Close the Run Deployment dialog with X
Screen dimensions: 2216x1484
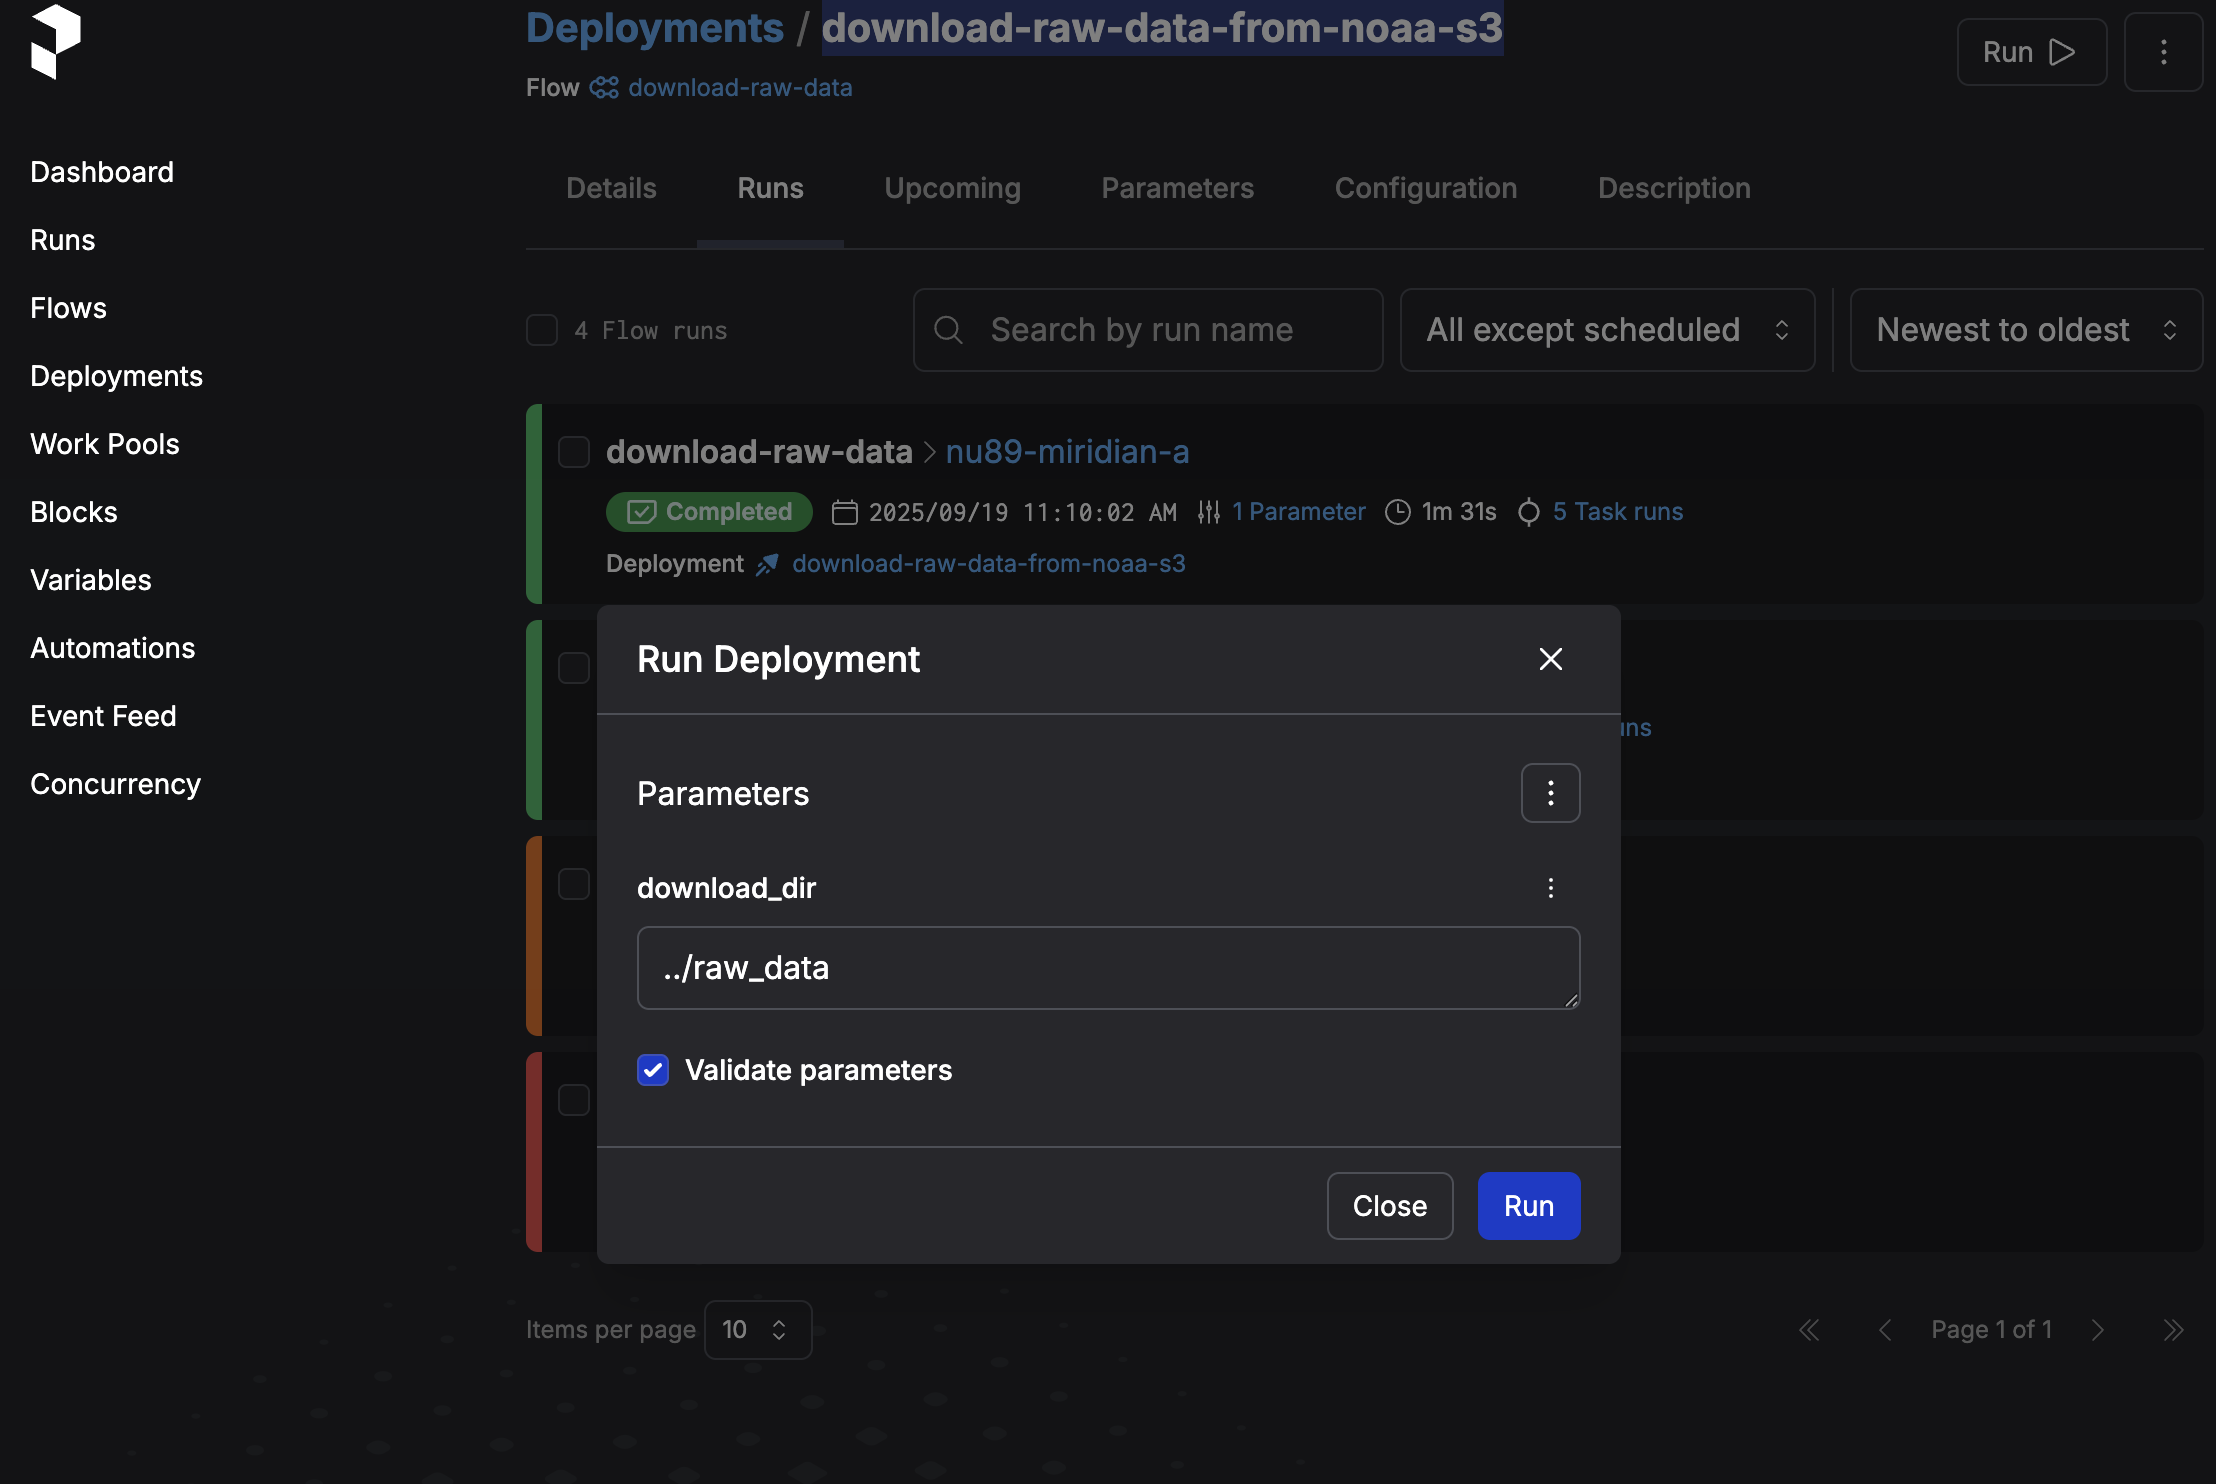pyautogui.click(x=1550, y=659)
